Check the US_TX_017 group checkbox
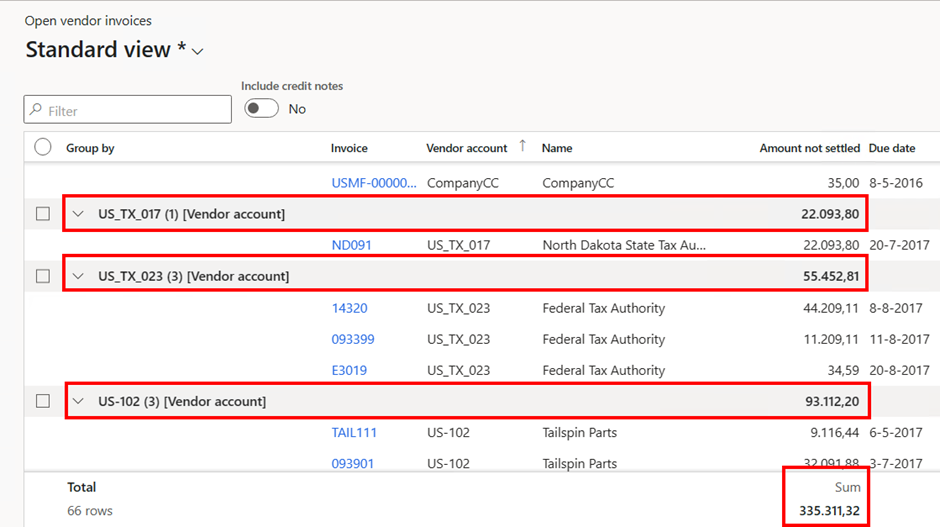This screenshot has width=940, height=527. 43,214
